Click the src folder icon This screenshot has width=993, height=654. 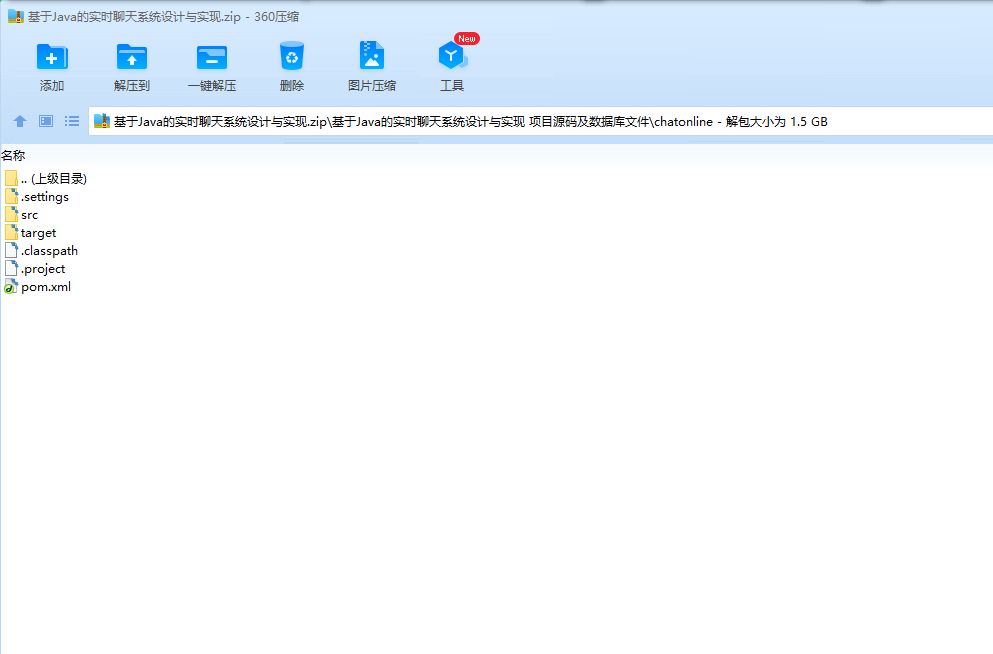[11, 215]
